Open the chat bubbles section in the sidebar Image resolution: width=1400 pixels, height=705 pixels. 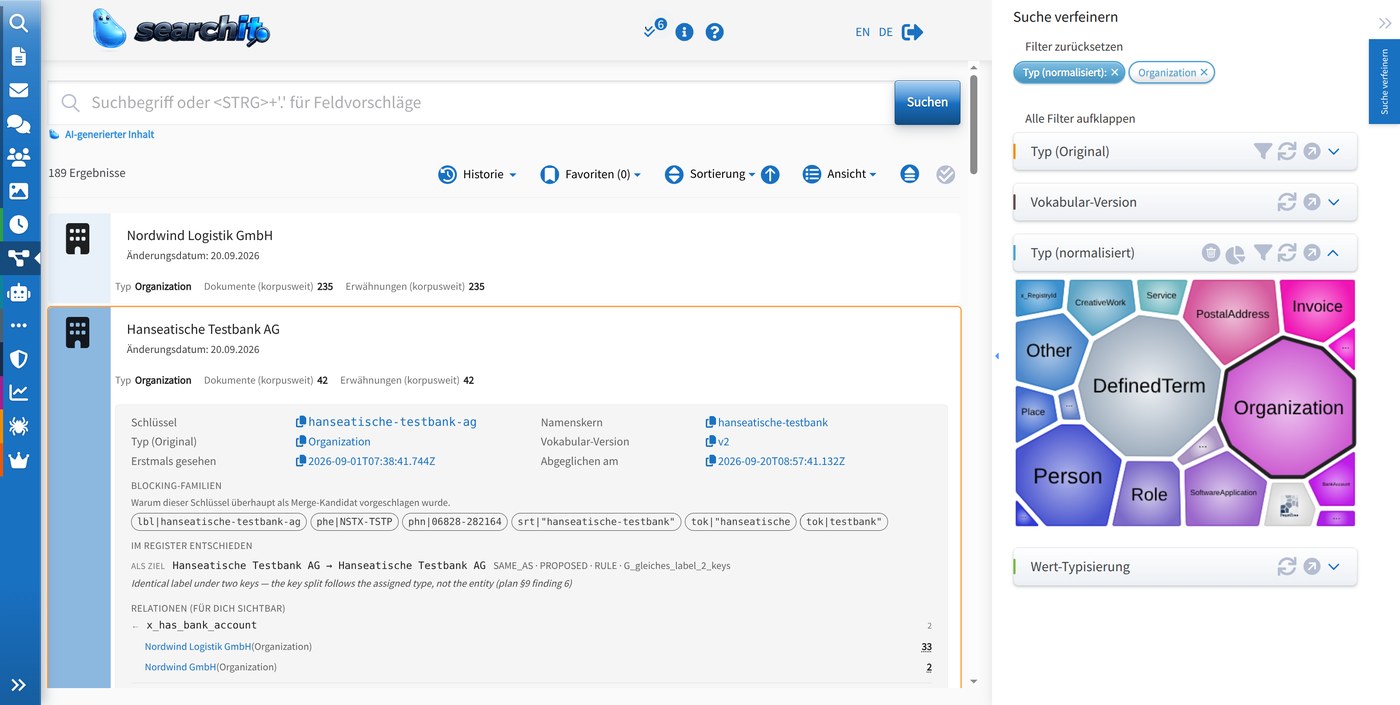tap(18, 124)
